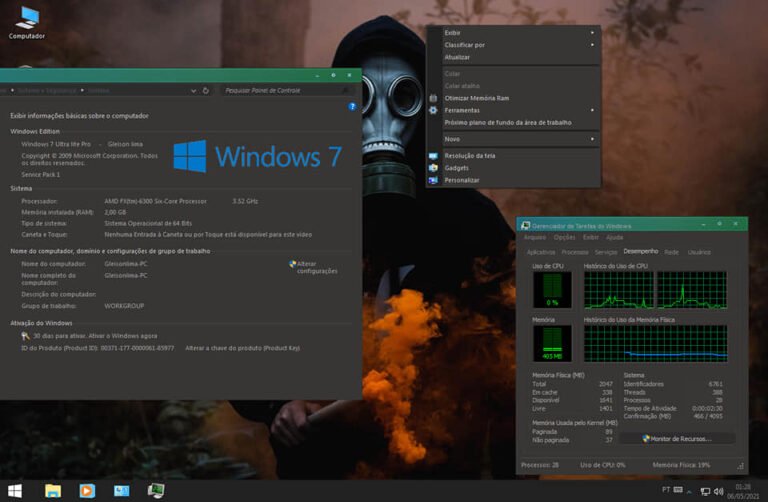This screenshot has width=768, height=502.
Task: Click the Uso de CPU gauge
Action: [x=552, y=290]
